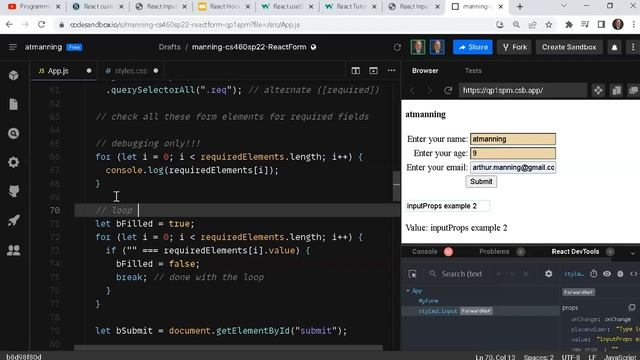Click the sandbox refresh icon near avatars
Image resolution: width=640 pixels, height=360 pixels.
[397, 47]
